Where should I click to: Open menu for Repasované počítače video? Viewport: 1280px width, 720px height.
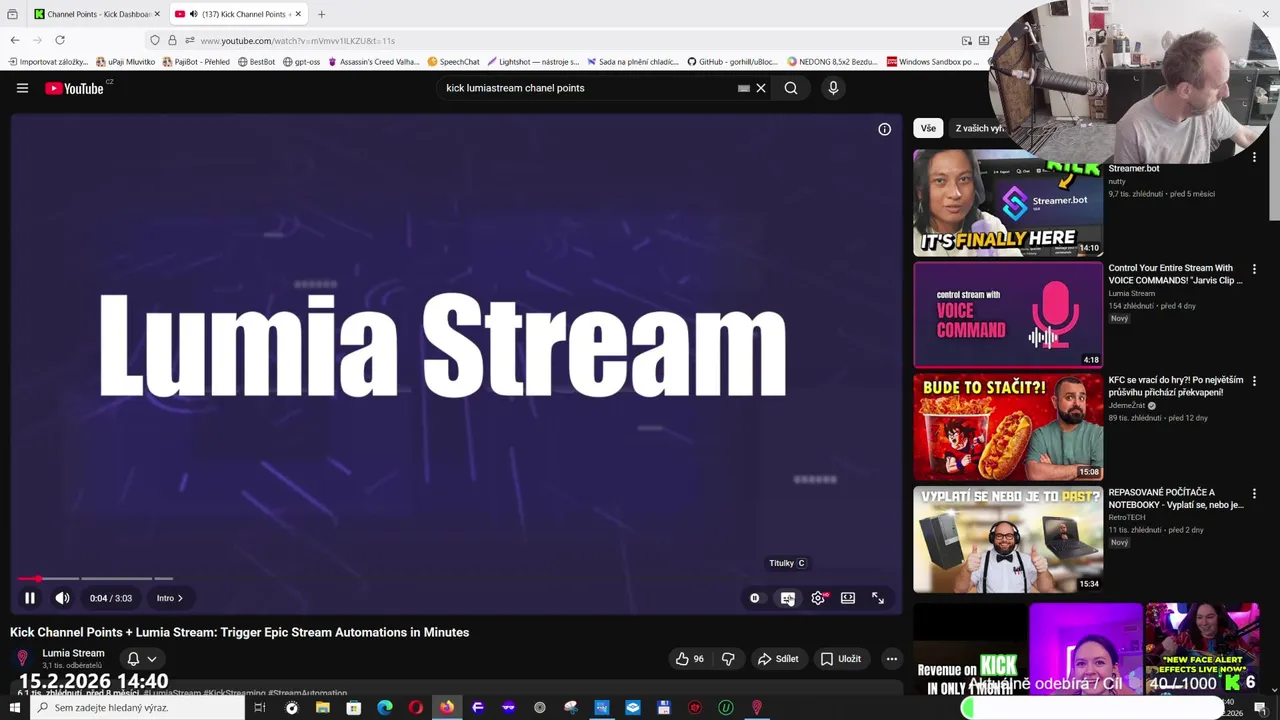click(x=1254, y=493)
